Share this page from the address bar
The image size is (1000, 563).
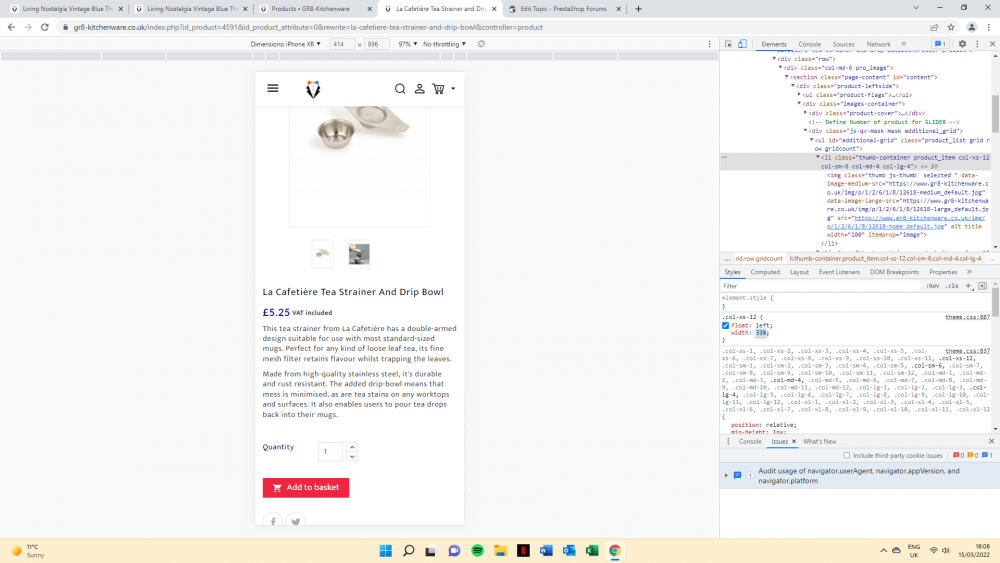click(934, 27)
